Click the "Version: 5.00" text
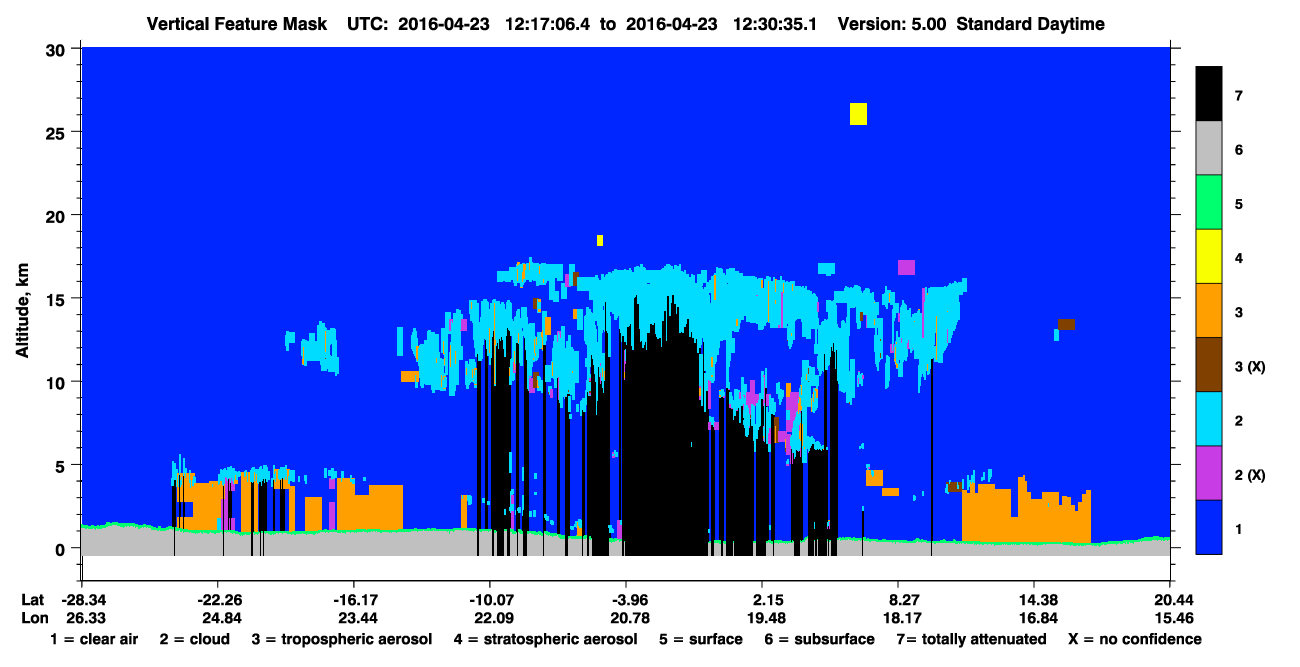 tap(891, 24)
